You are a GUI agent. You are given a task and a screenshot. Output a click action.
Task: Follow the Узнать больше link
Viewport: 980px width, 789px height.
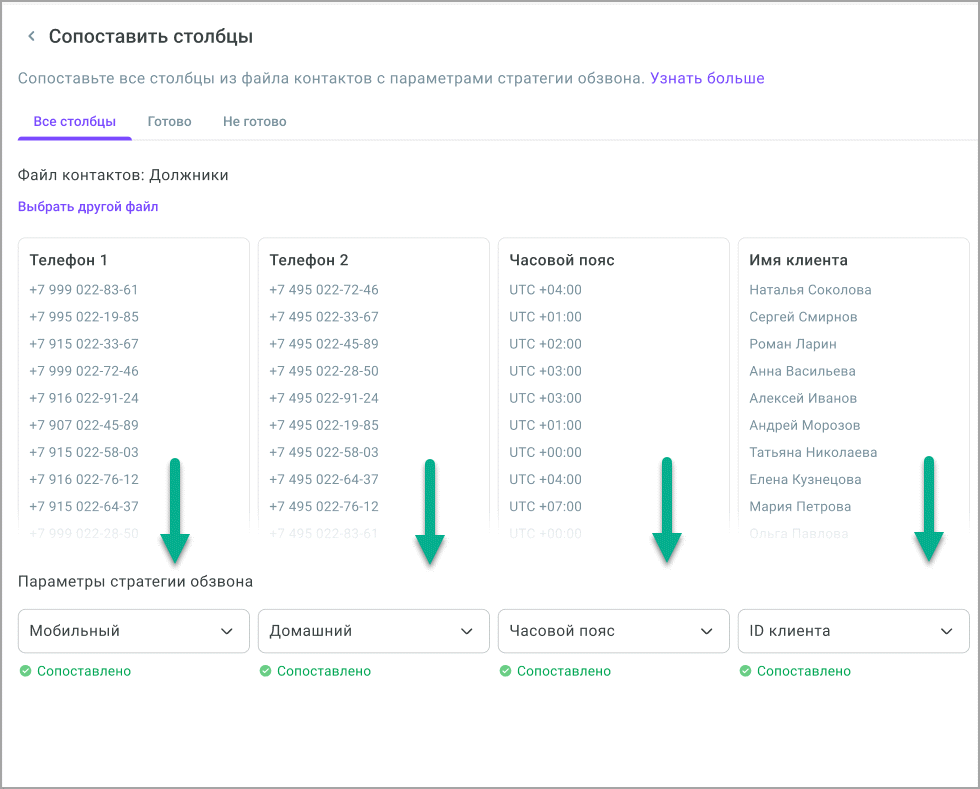(x=707, y=78)
